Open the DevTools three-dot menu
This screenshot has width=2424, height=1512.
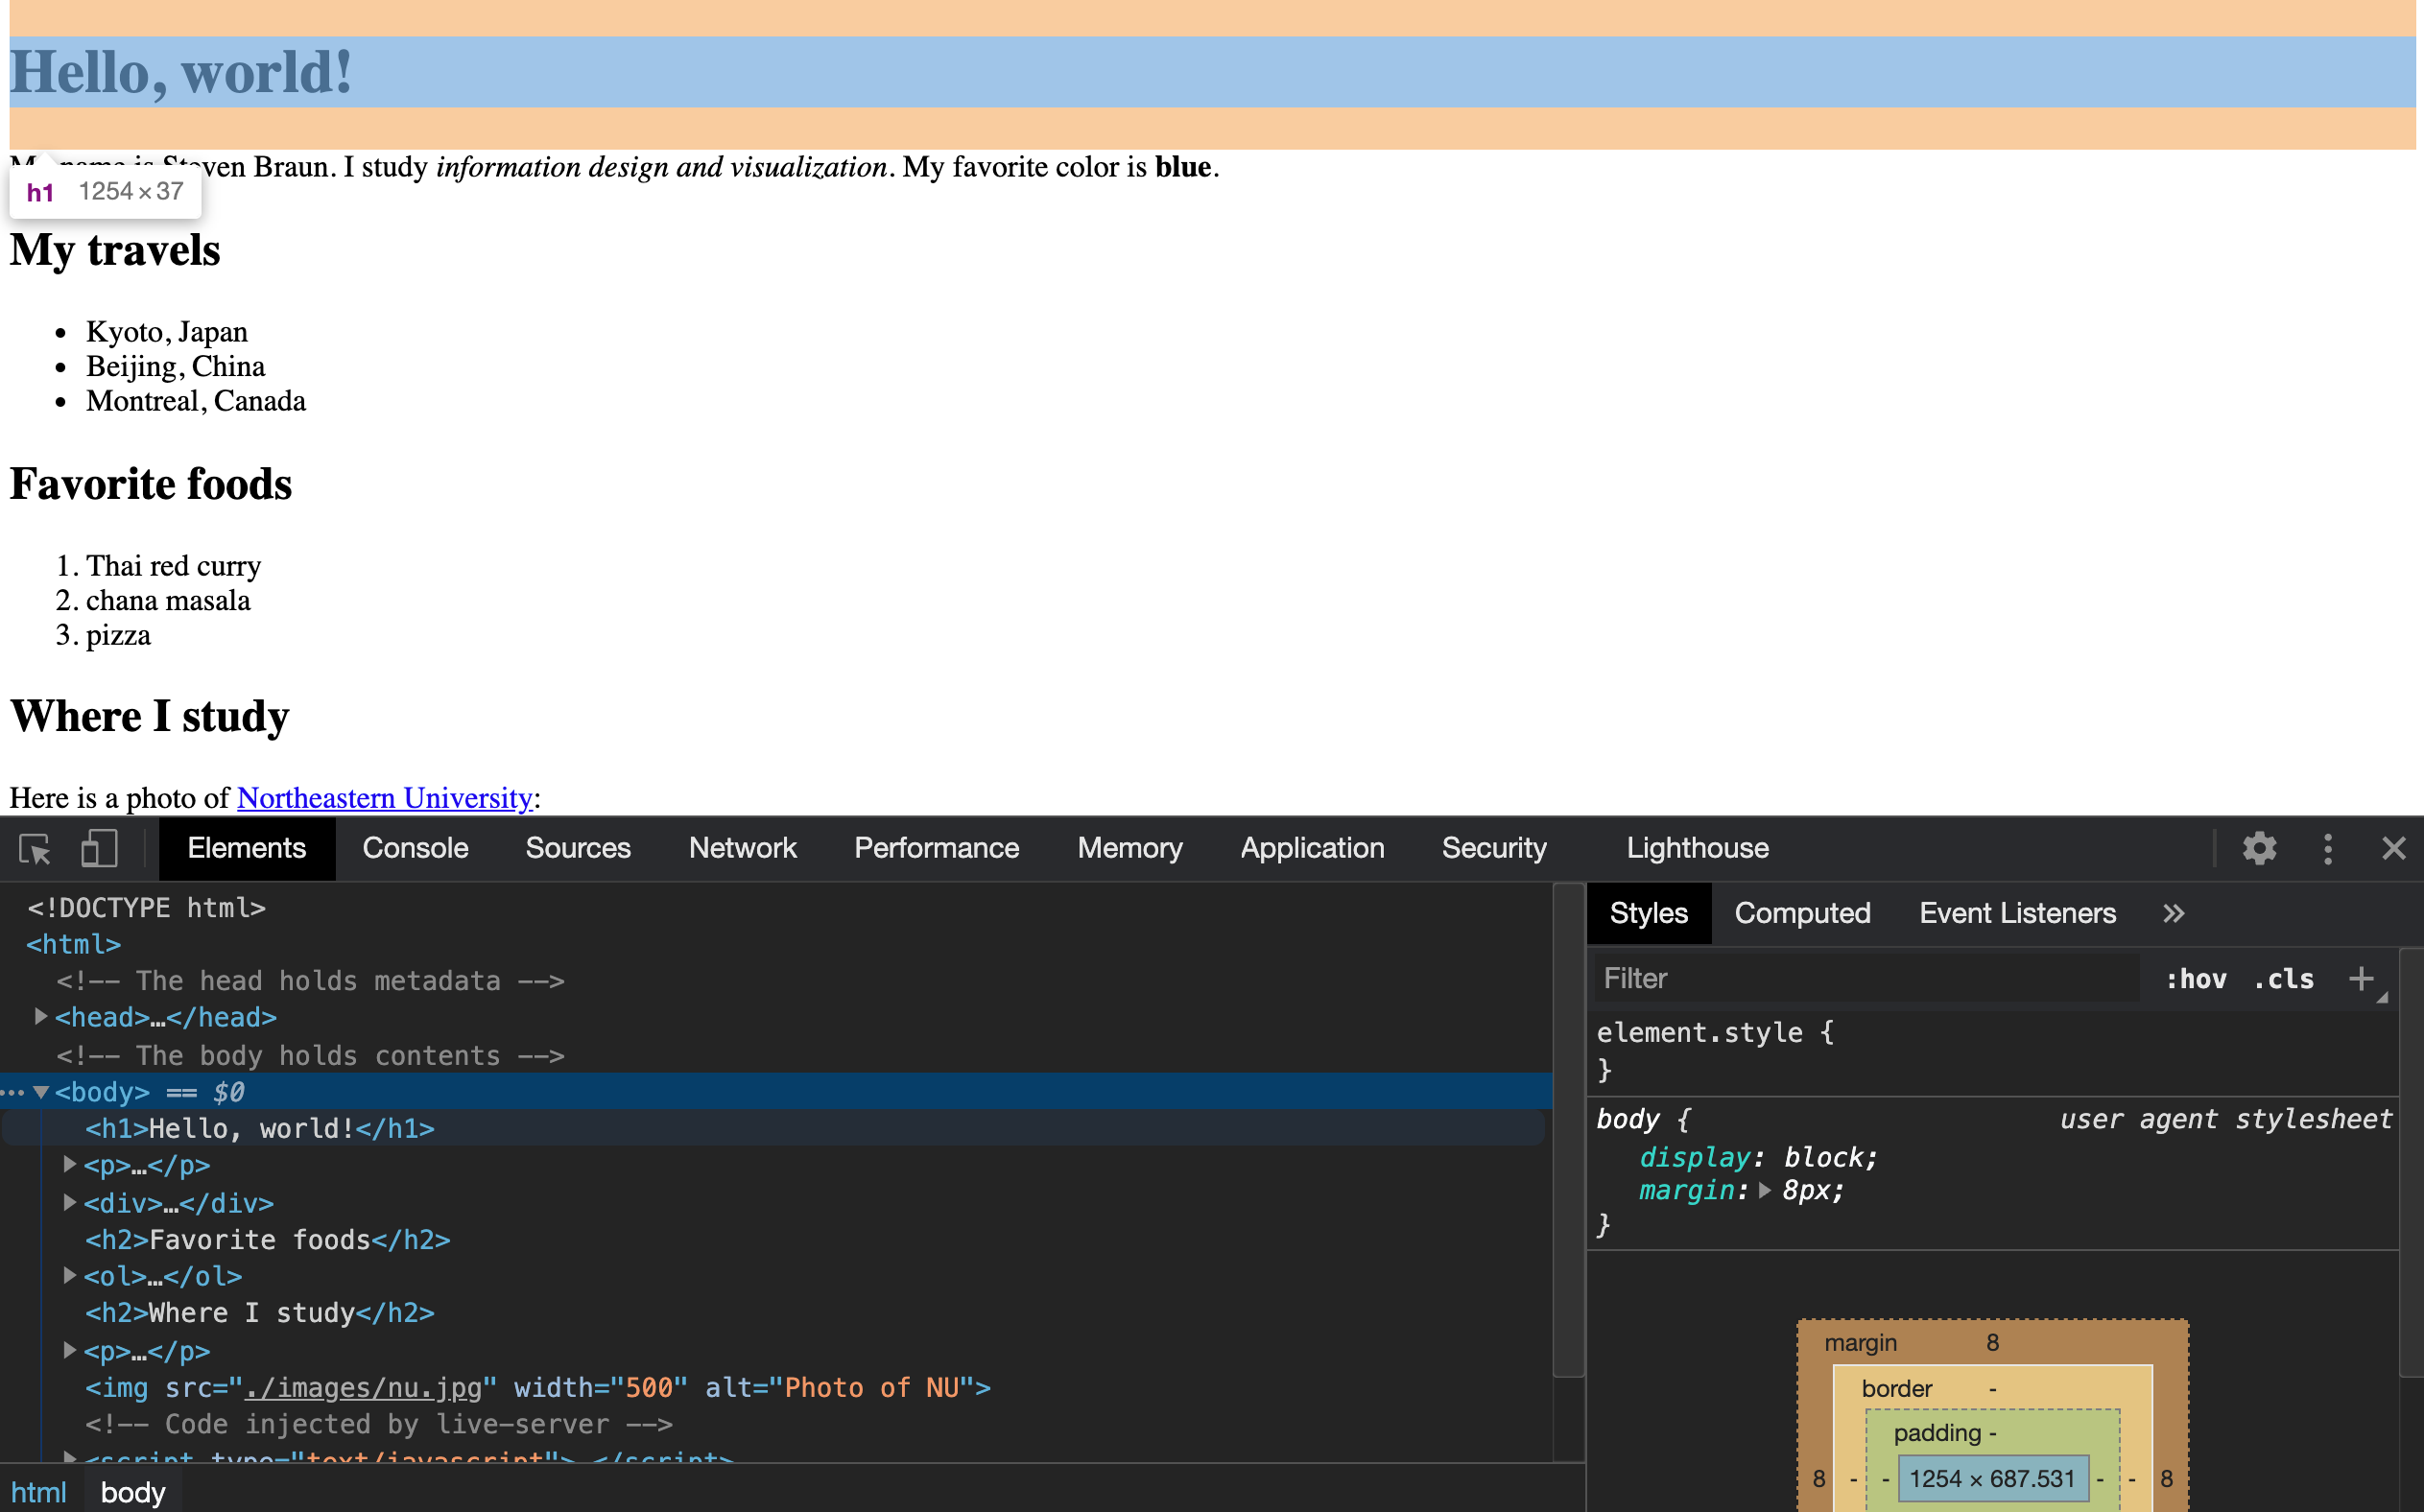point(2328,849)
